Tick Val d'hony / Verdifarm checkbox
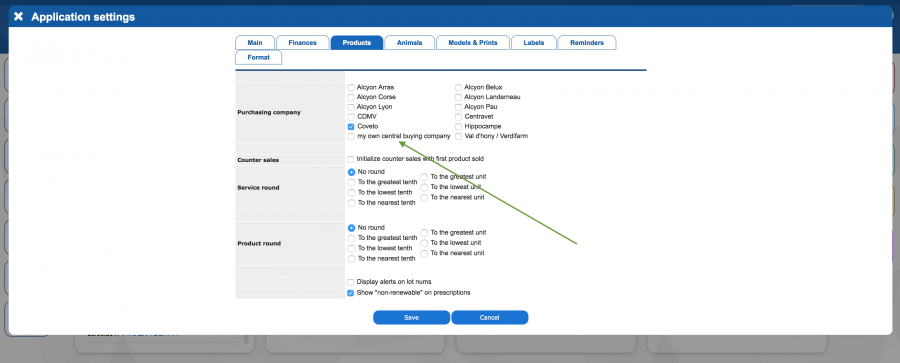The image size is (900, 363). click(458, 137)
